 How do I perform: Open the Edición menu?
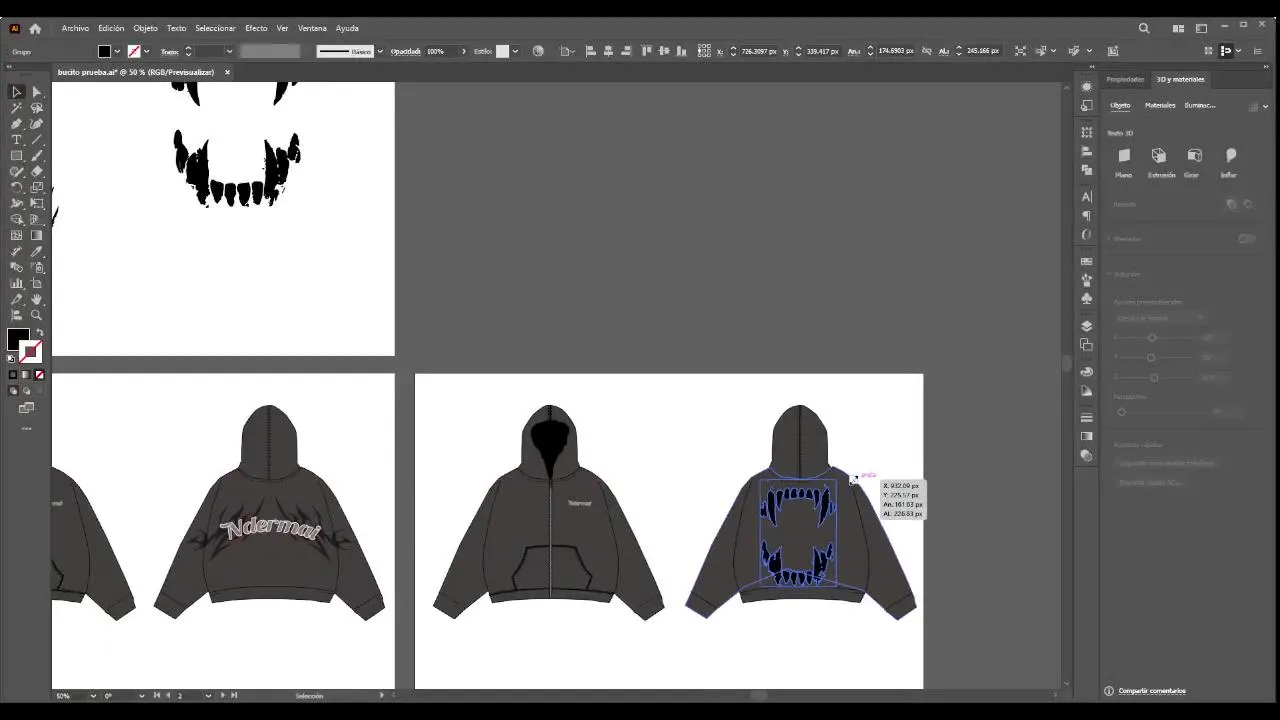[x=111, y=28]
